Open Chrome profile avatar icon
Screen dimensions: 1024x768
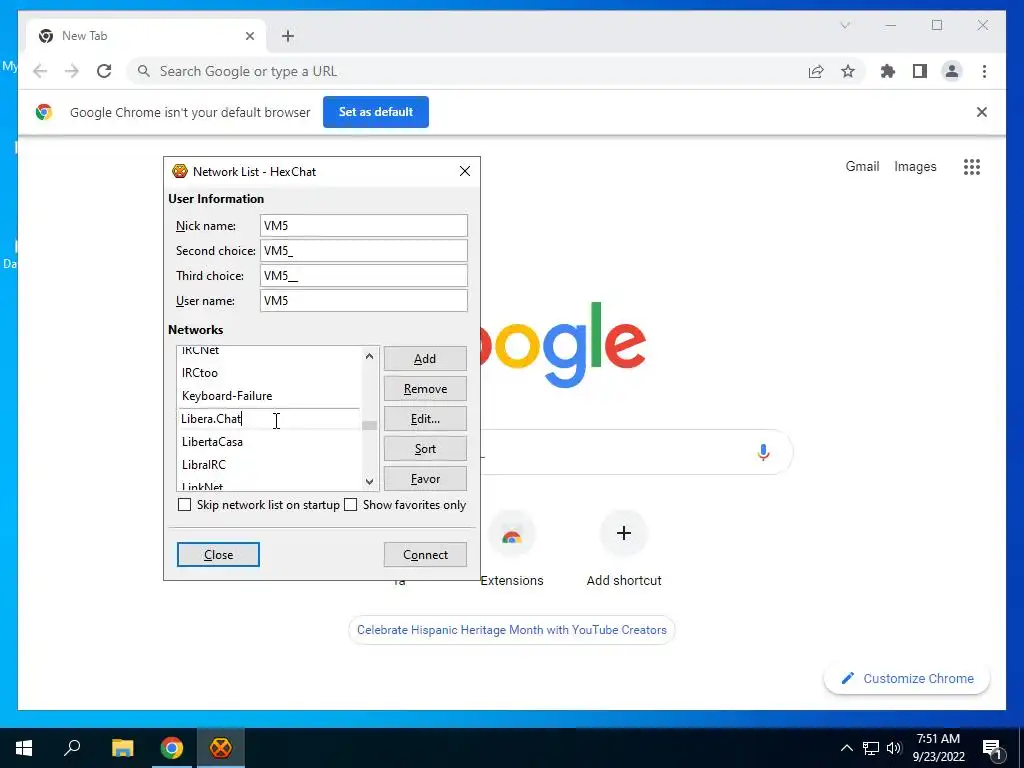[x=952, y=71]
